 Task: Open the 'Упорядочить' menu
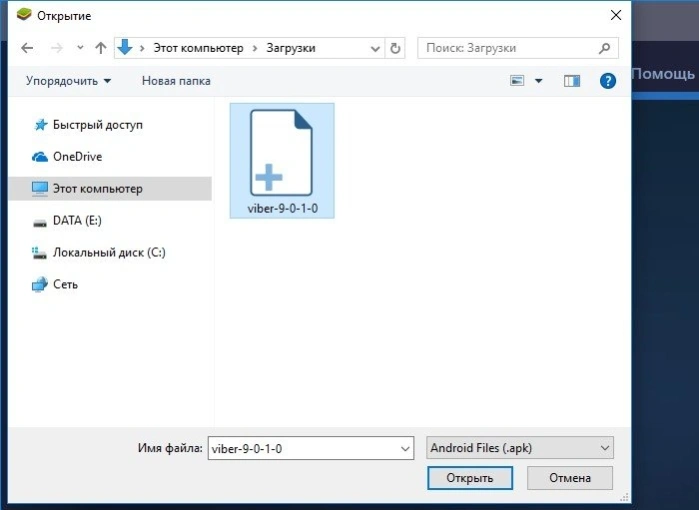click(x=68, y=81)
